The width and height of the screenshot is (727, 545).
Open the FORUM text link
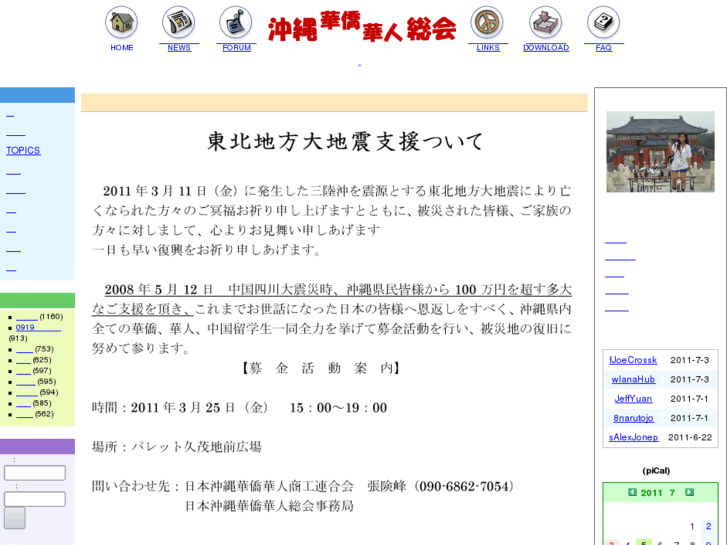tap(236, 48)
